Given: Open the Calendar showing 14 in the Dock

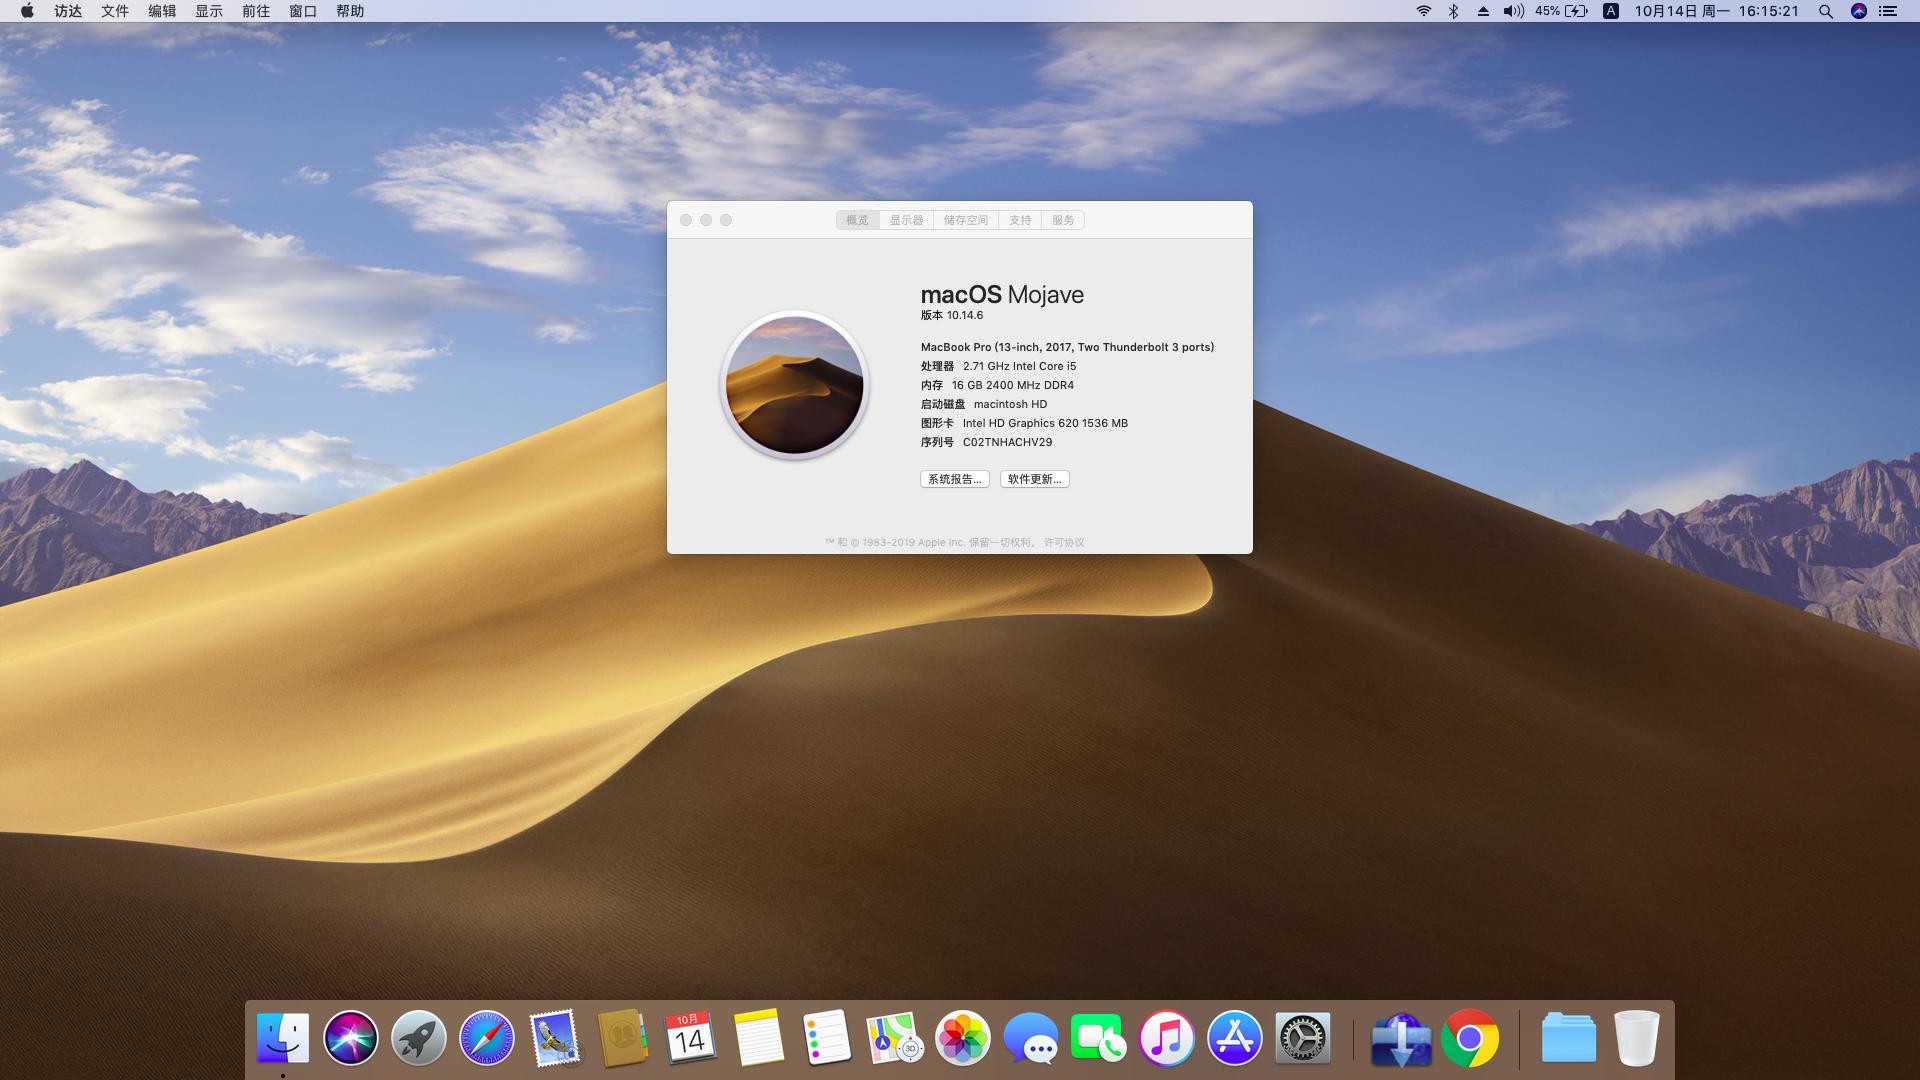Looking at the screenshot, I should (690, 1037).
